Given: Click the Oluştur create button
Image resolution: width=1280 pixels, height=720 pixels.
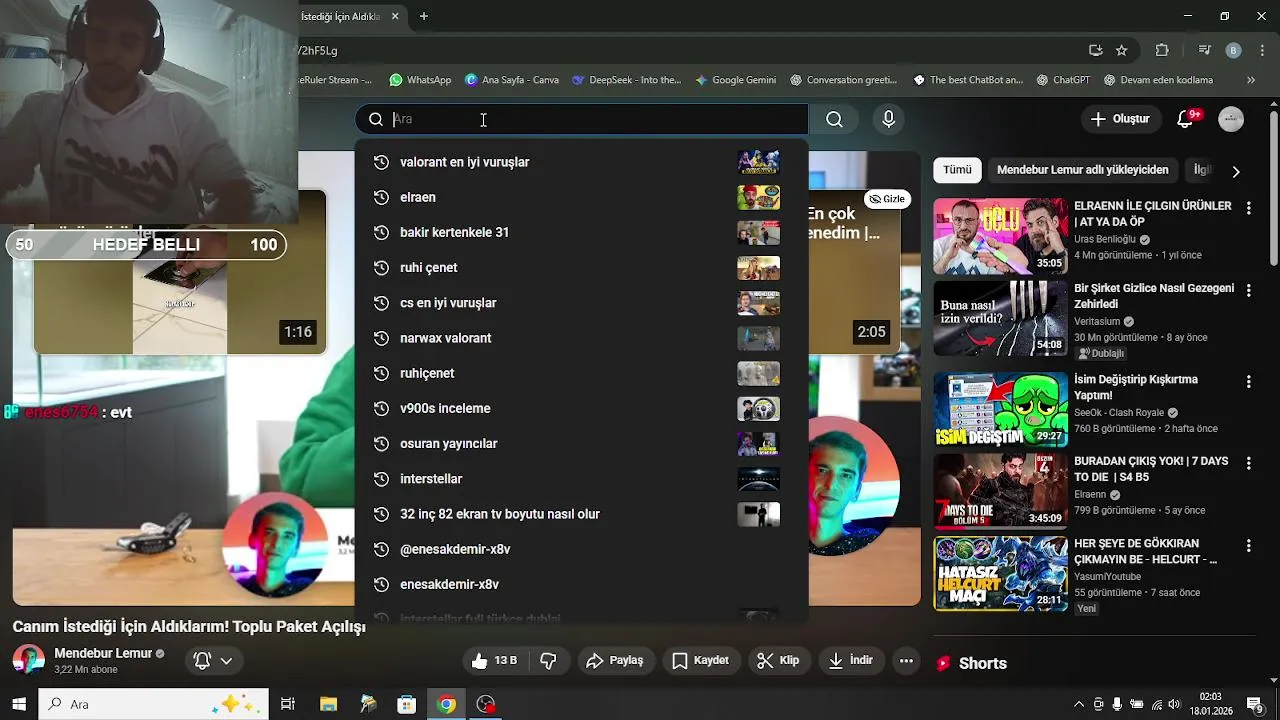Looking at the screenshot, I should click(x=1120, y=119).
